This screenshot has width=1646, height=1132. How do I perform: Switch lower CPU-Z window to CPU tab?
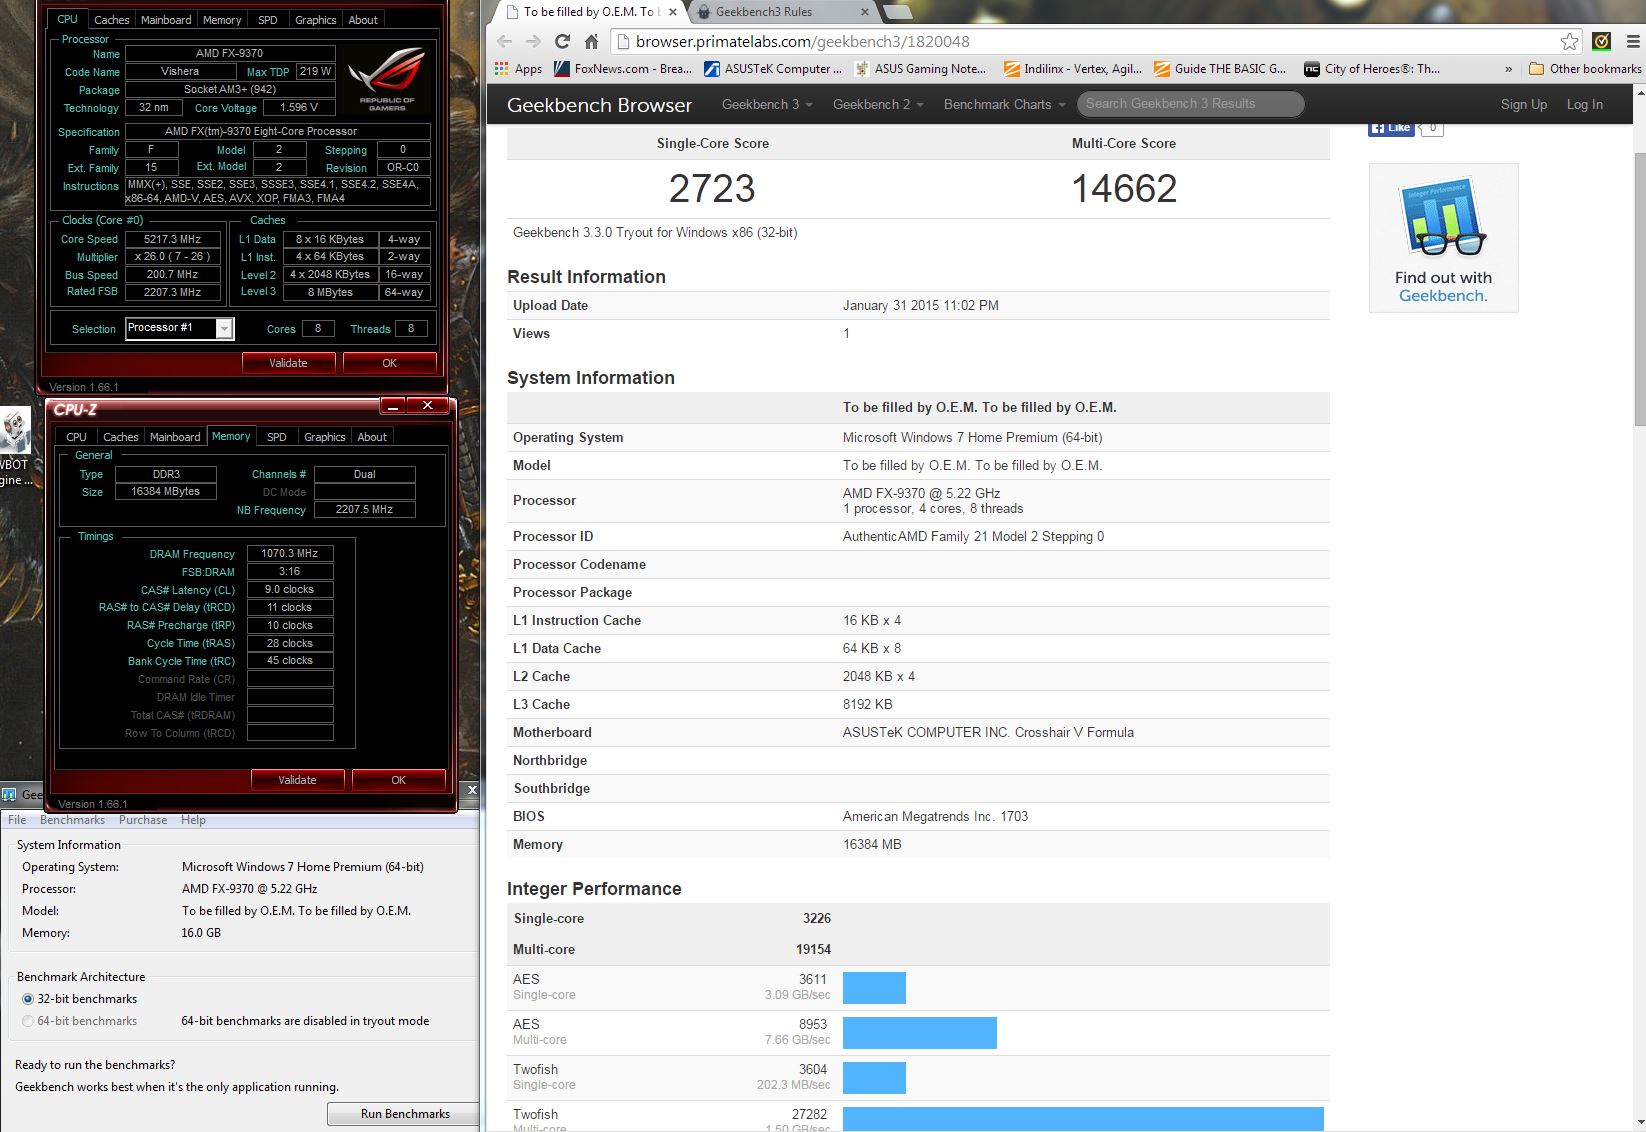coord(77,437)
